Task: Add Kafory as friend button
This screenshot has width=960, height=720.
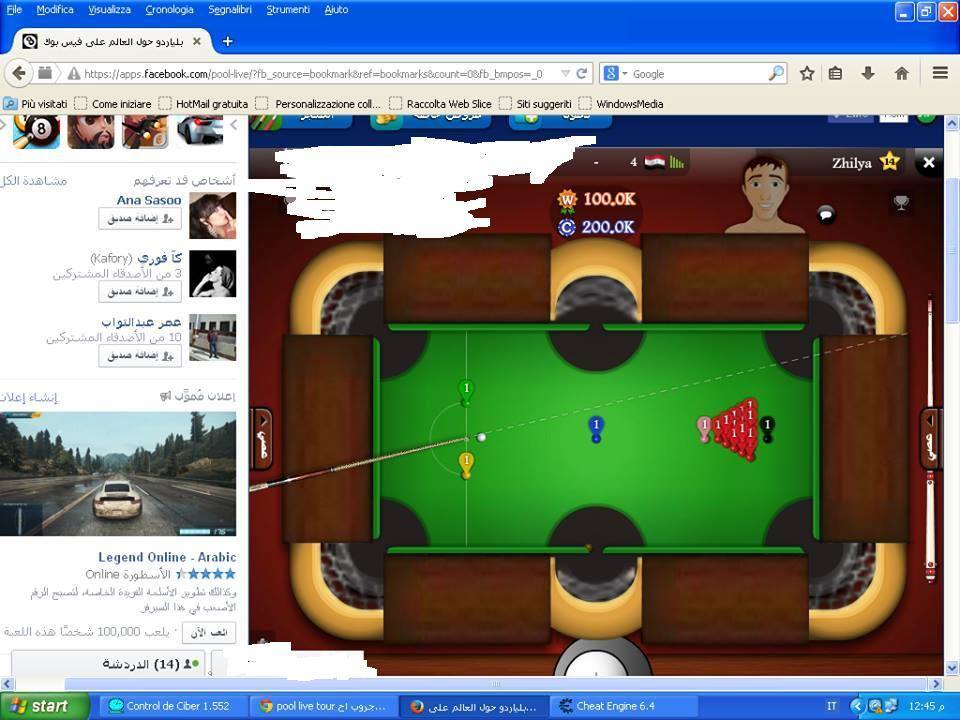Action: pos(140,291)
